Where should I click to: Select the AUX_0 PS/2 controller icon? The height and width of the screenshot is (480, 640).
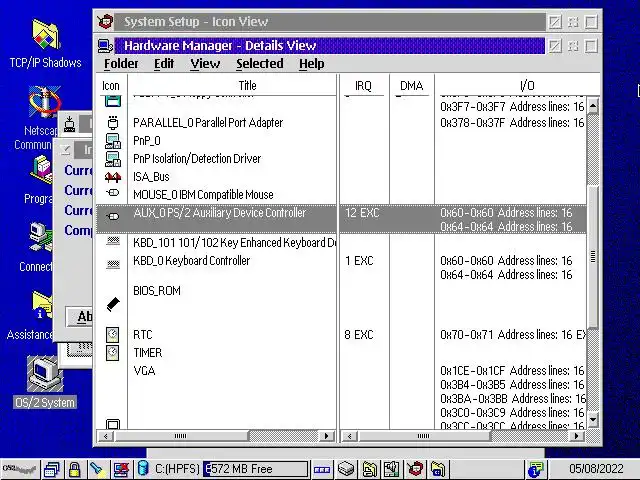[x=113, y=216]
